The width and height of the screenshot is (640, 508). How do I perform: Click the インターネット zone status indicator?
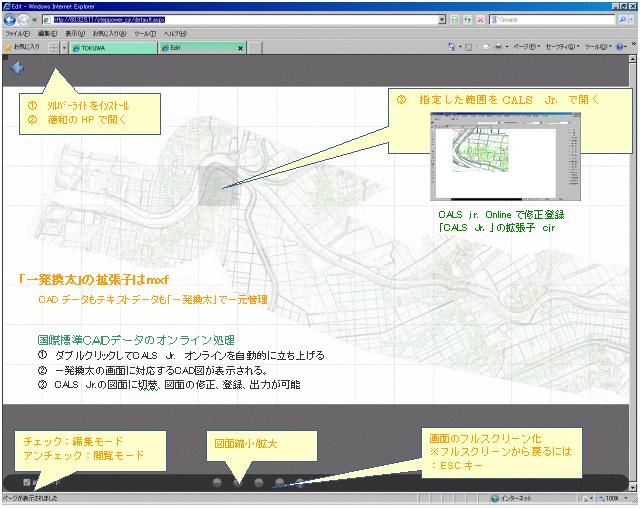511,498
